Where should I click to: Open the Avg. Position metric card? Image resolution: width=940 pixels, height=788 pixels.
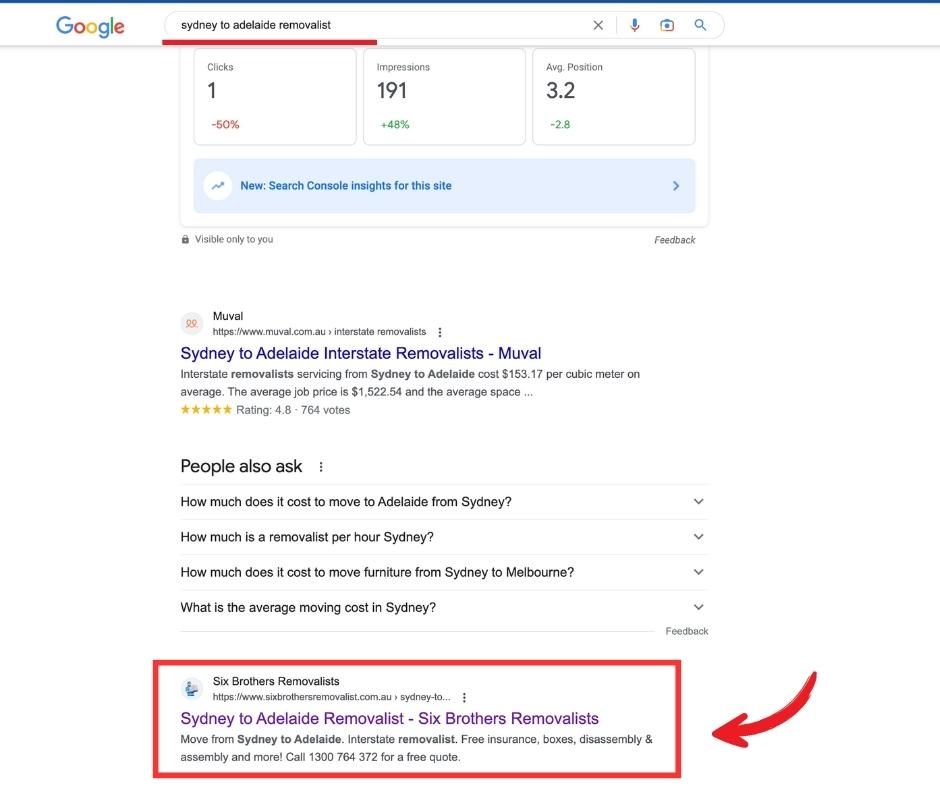[614, 97]
